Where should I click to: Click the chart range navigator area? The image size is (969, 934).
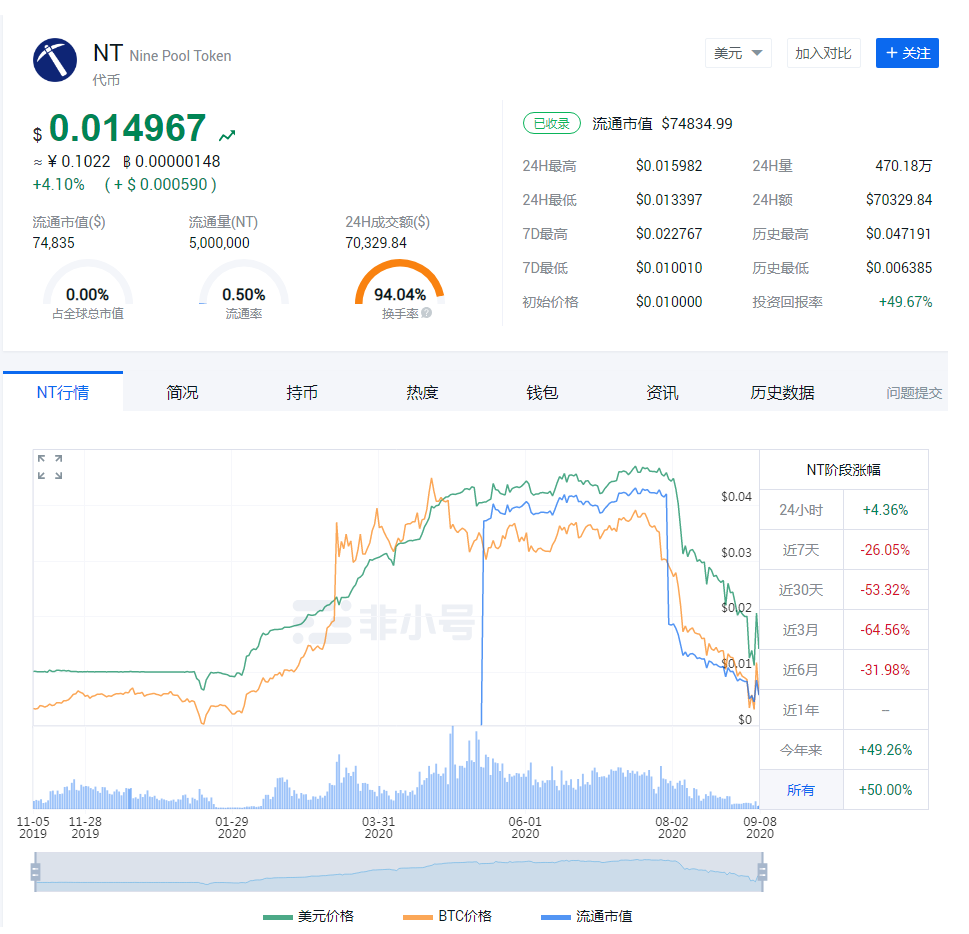click(399, 872)
